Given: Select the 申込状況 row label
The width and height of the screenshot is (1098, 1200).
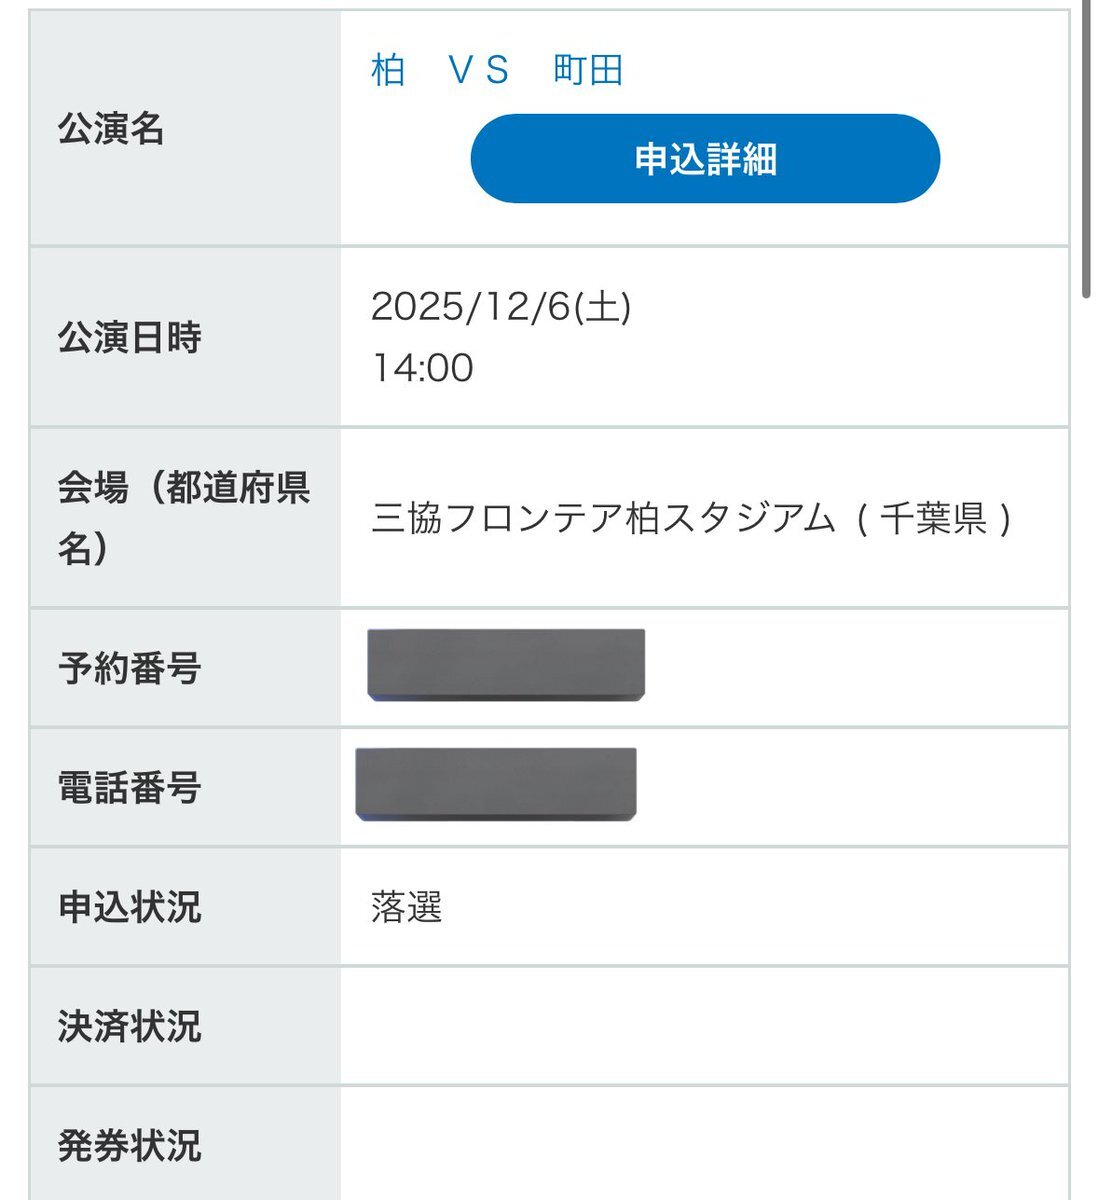Looking at the screenshot, I should (130, 907).
